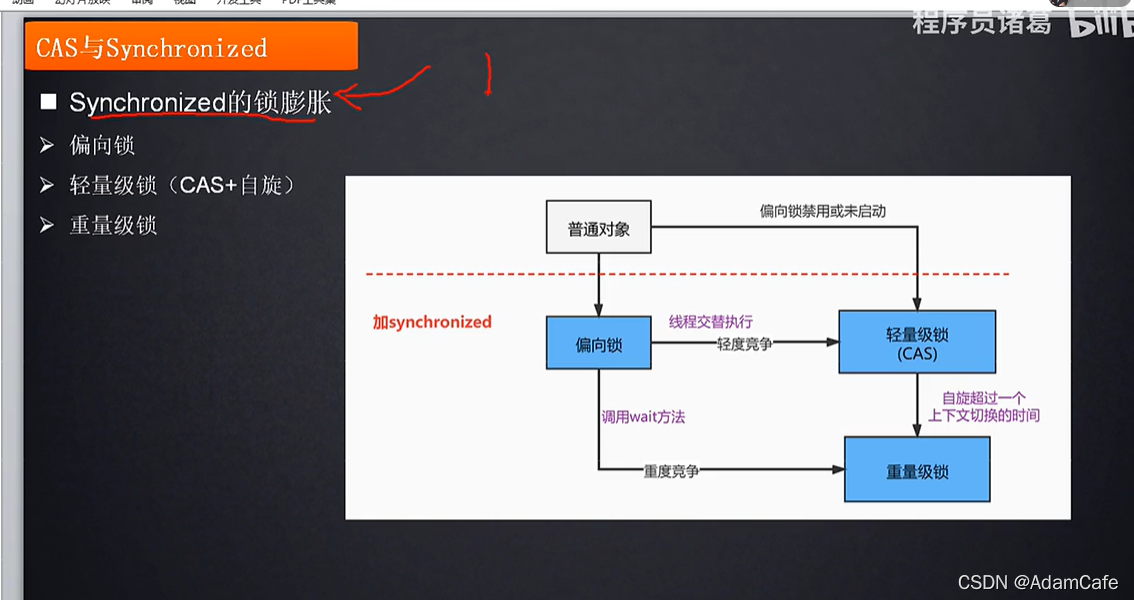Viewport: 1134px width, 600px height.
Task: Click the blue "轻量级锁 (CAS)" diagram box
Action: click(917, 342)
